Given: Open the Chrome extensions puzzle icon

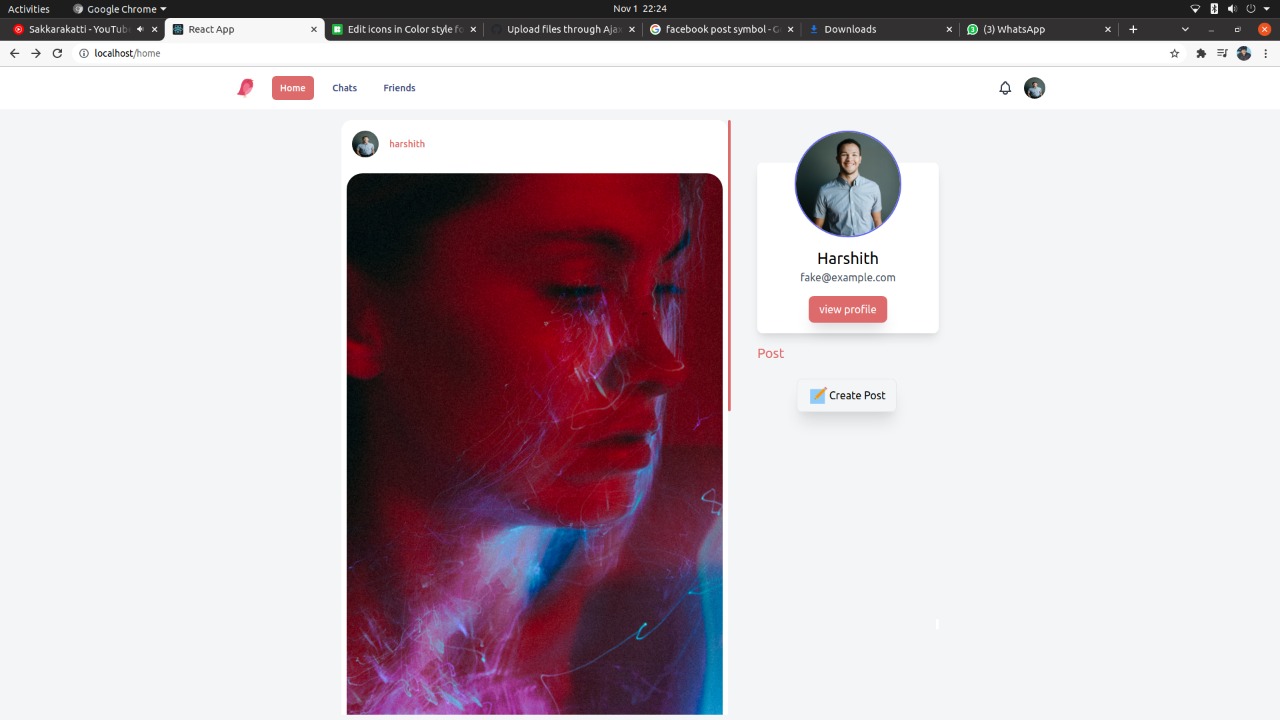Looking at the screenshot, I should (1200, 53).
